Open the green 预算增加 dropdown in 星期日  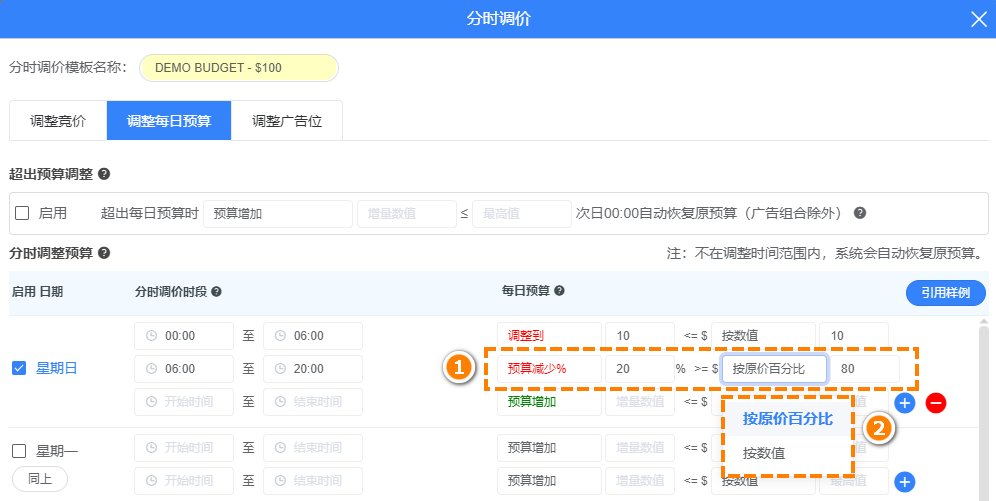[x=549, y=402]
